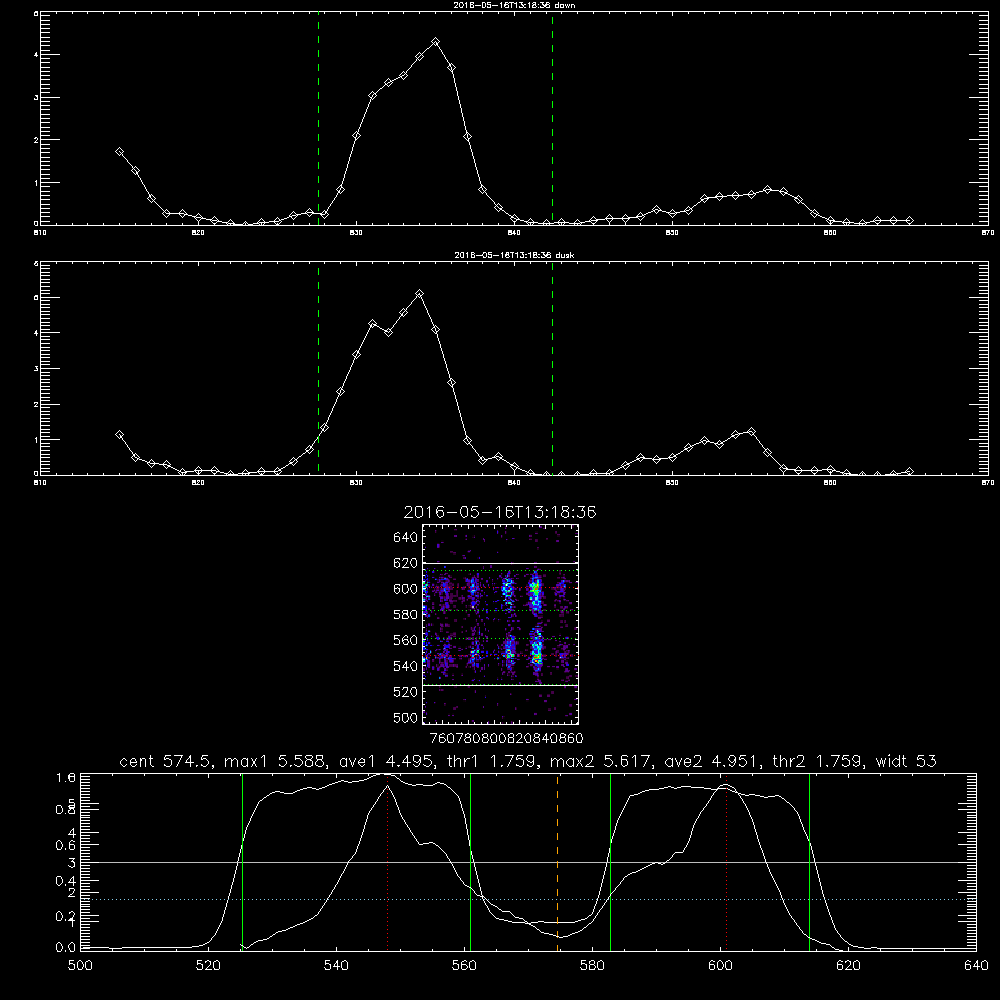Click the first diamond data point of the dusk curve

click(119, 435)
